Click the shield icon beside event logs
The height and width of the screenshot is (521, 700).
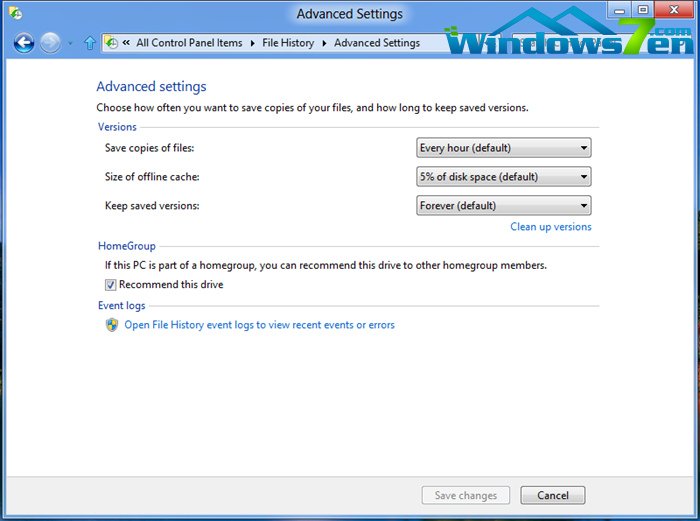coord(112,325)
